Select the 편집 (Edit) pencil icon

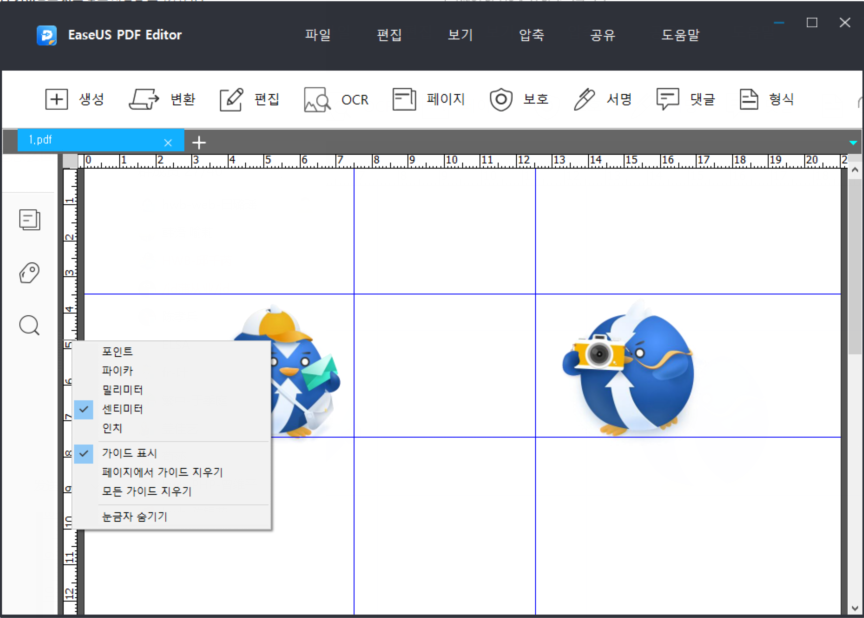point(231,99)
